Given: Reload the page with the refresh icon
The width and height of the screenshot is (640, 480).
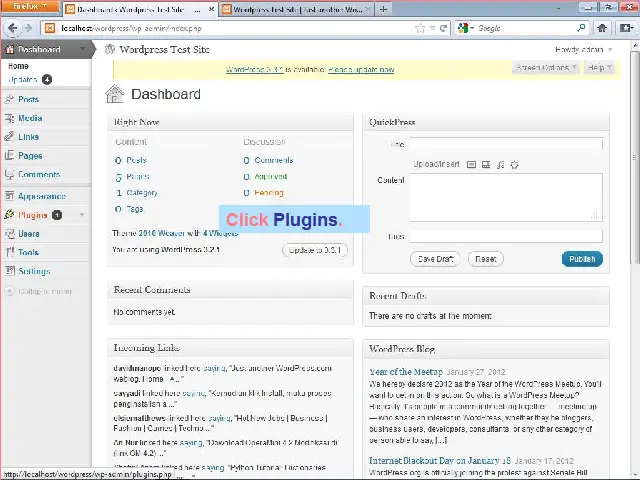Looking at the screenshot, I should 443,28.
